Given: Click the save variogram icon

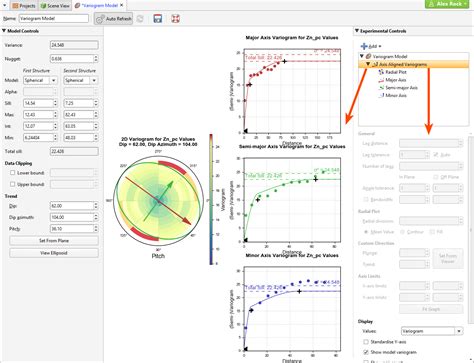Looking at the screenshot, I should (x=158, y=19).
